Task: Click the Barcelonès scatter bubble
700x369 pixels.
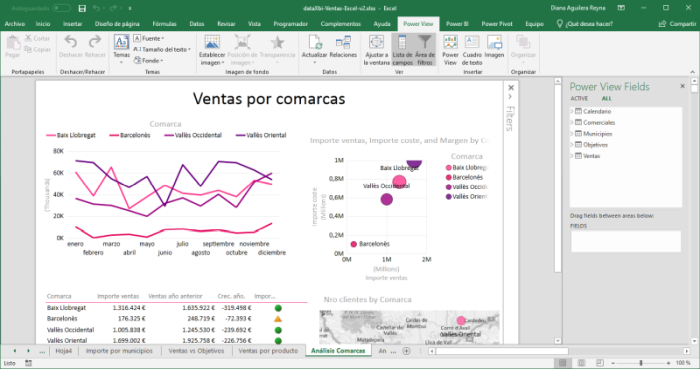Action: click(x=354, y=244)
